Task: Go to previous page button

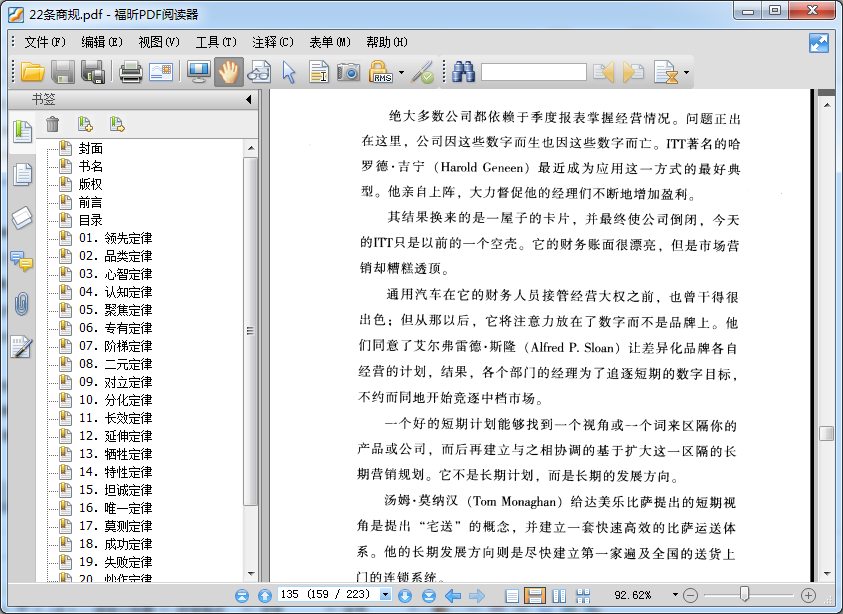Action: 265,595
